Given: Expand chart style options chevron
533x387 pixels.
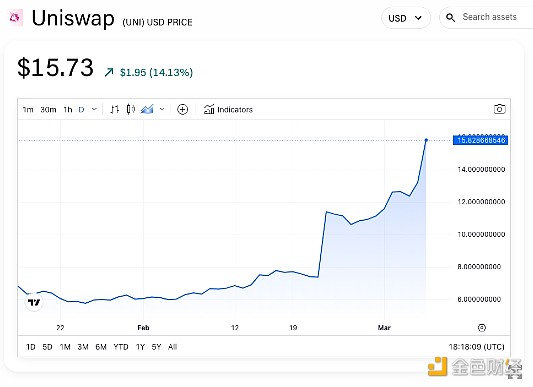Looking at the screenshot, I should pos(162,109).
